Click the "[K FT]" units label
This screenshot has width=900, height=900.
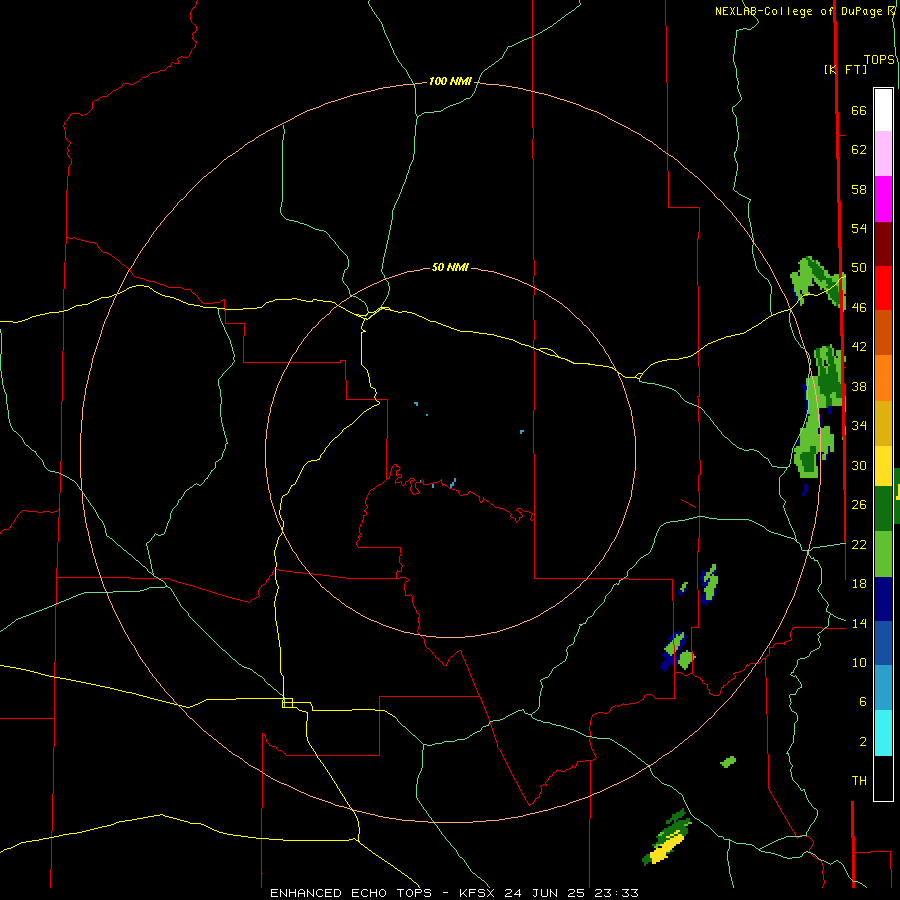click(x=845, y=69)
